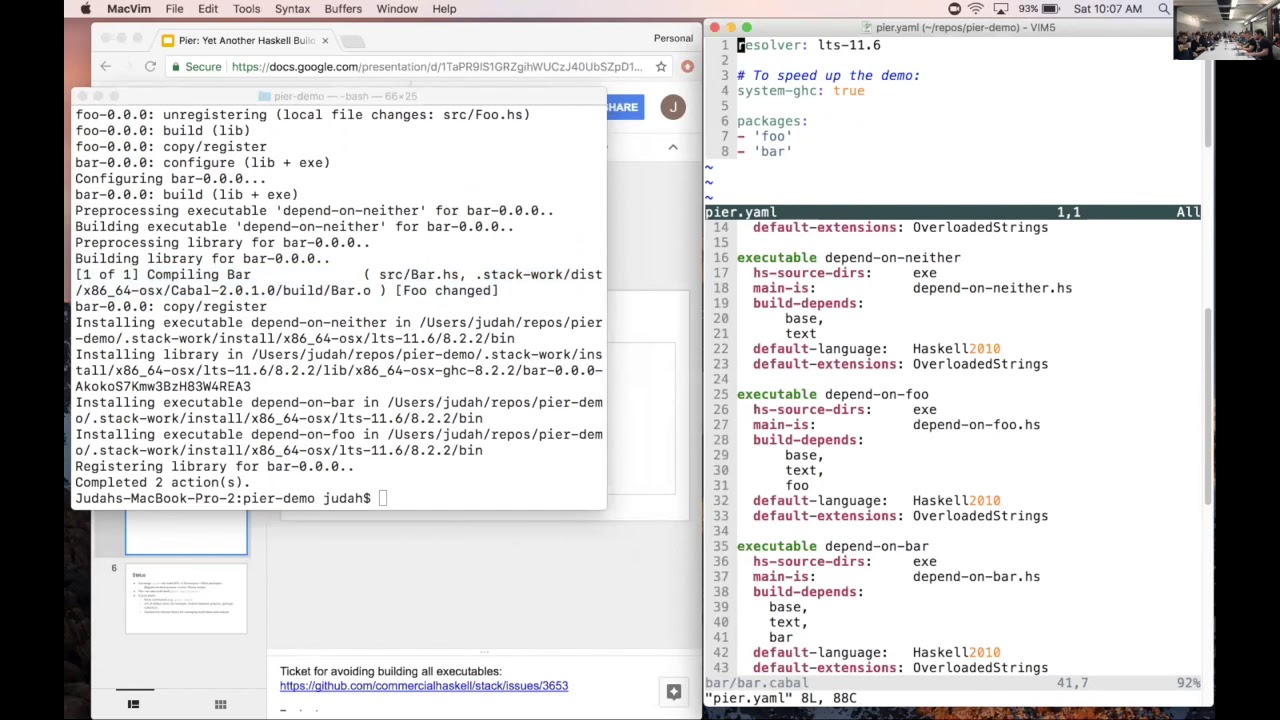Open the Help menu
1280x720 pixels.
[x=444, y=9]
